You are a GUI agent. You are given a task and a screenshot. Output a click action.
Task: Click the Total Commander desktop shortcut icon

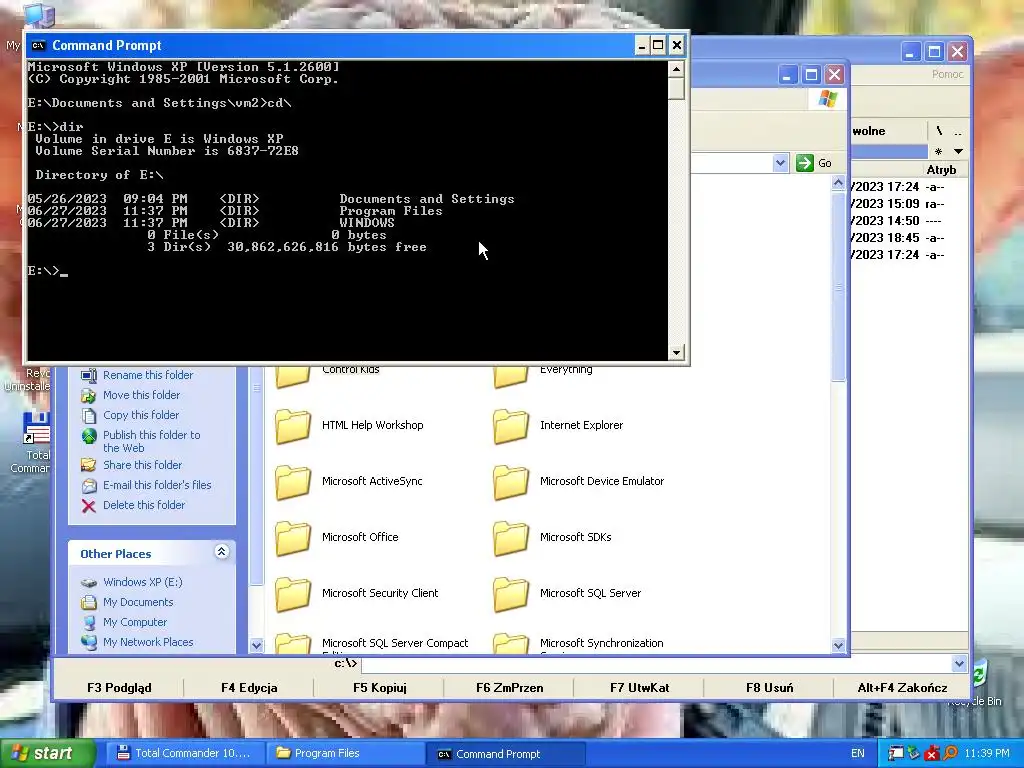click(x=36, y=428)
